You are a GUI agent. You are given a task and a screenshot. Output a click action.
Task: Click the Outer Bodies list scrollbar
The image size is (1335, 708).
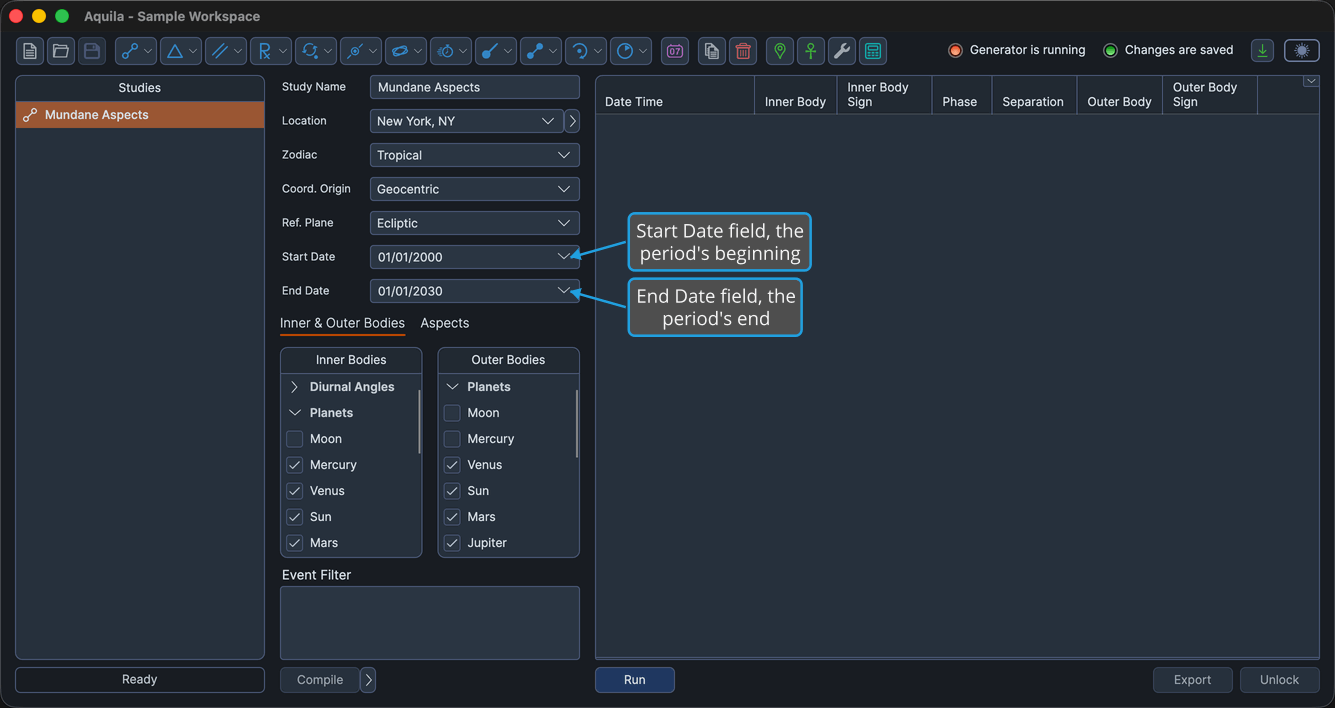pyautogui.click(x=576, y=424)
